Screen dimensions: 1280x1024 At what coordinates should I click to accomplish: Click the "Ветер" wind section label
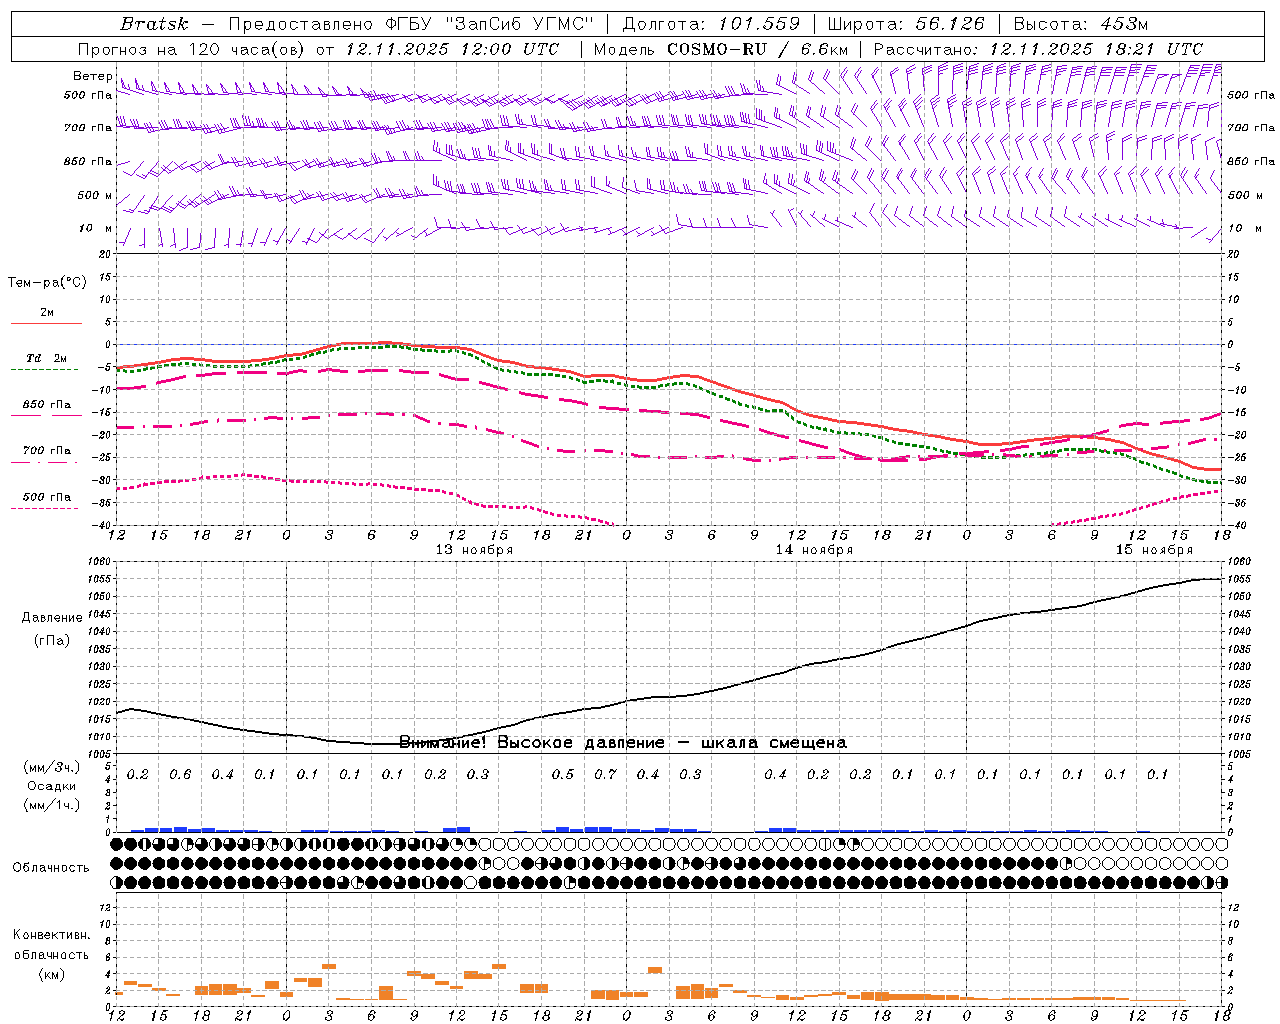93,76
